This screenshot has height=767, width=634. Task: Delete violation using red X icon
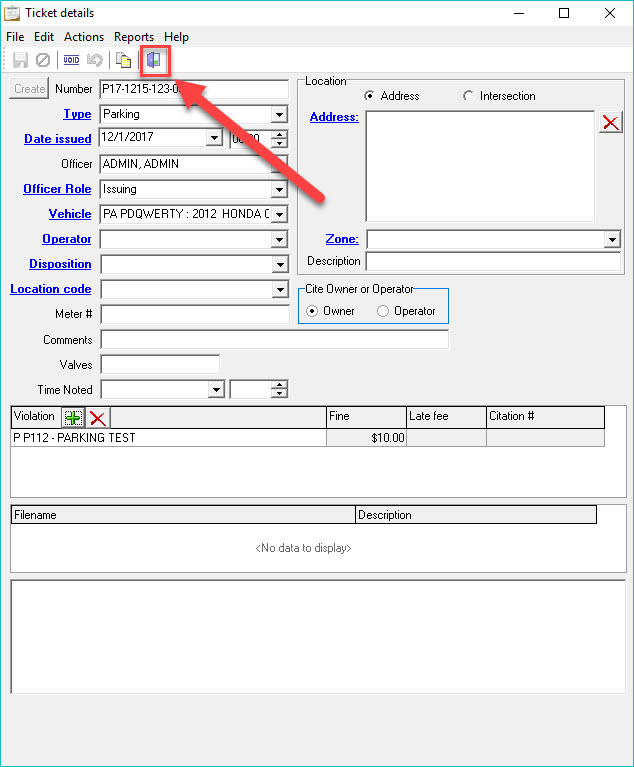[x=97, y=418]
